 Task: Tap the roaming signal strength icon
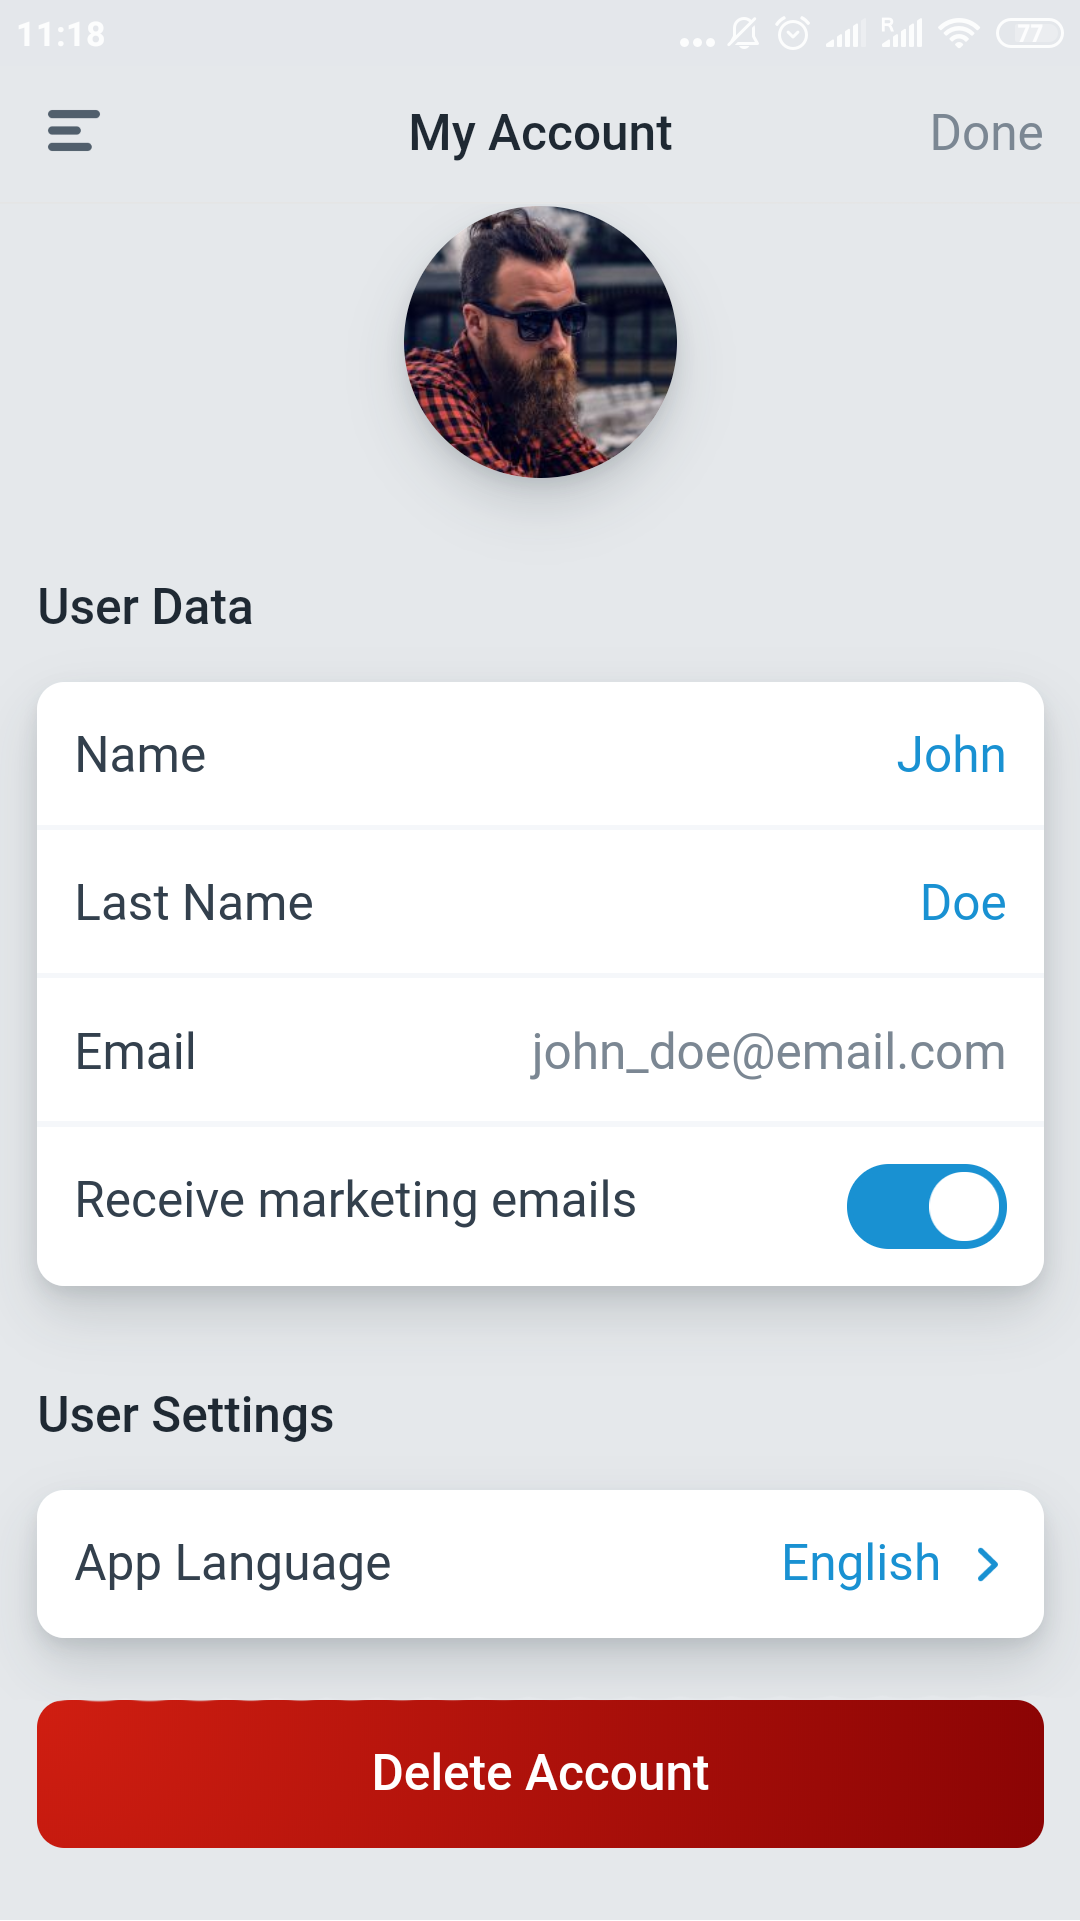(901, 33)
